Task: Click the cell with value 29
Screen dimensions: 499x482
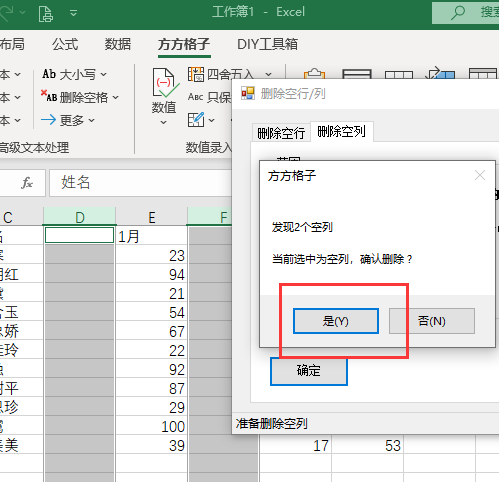Action: click(x=151, y=407)
